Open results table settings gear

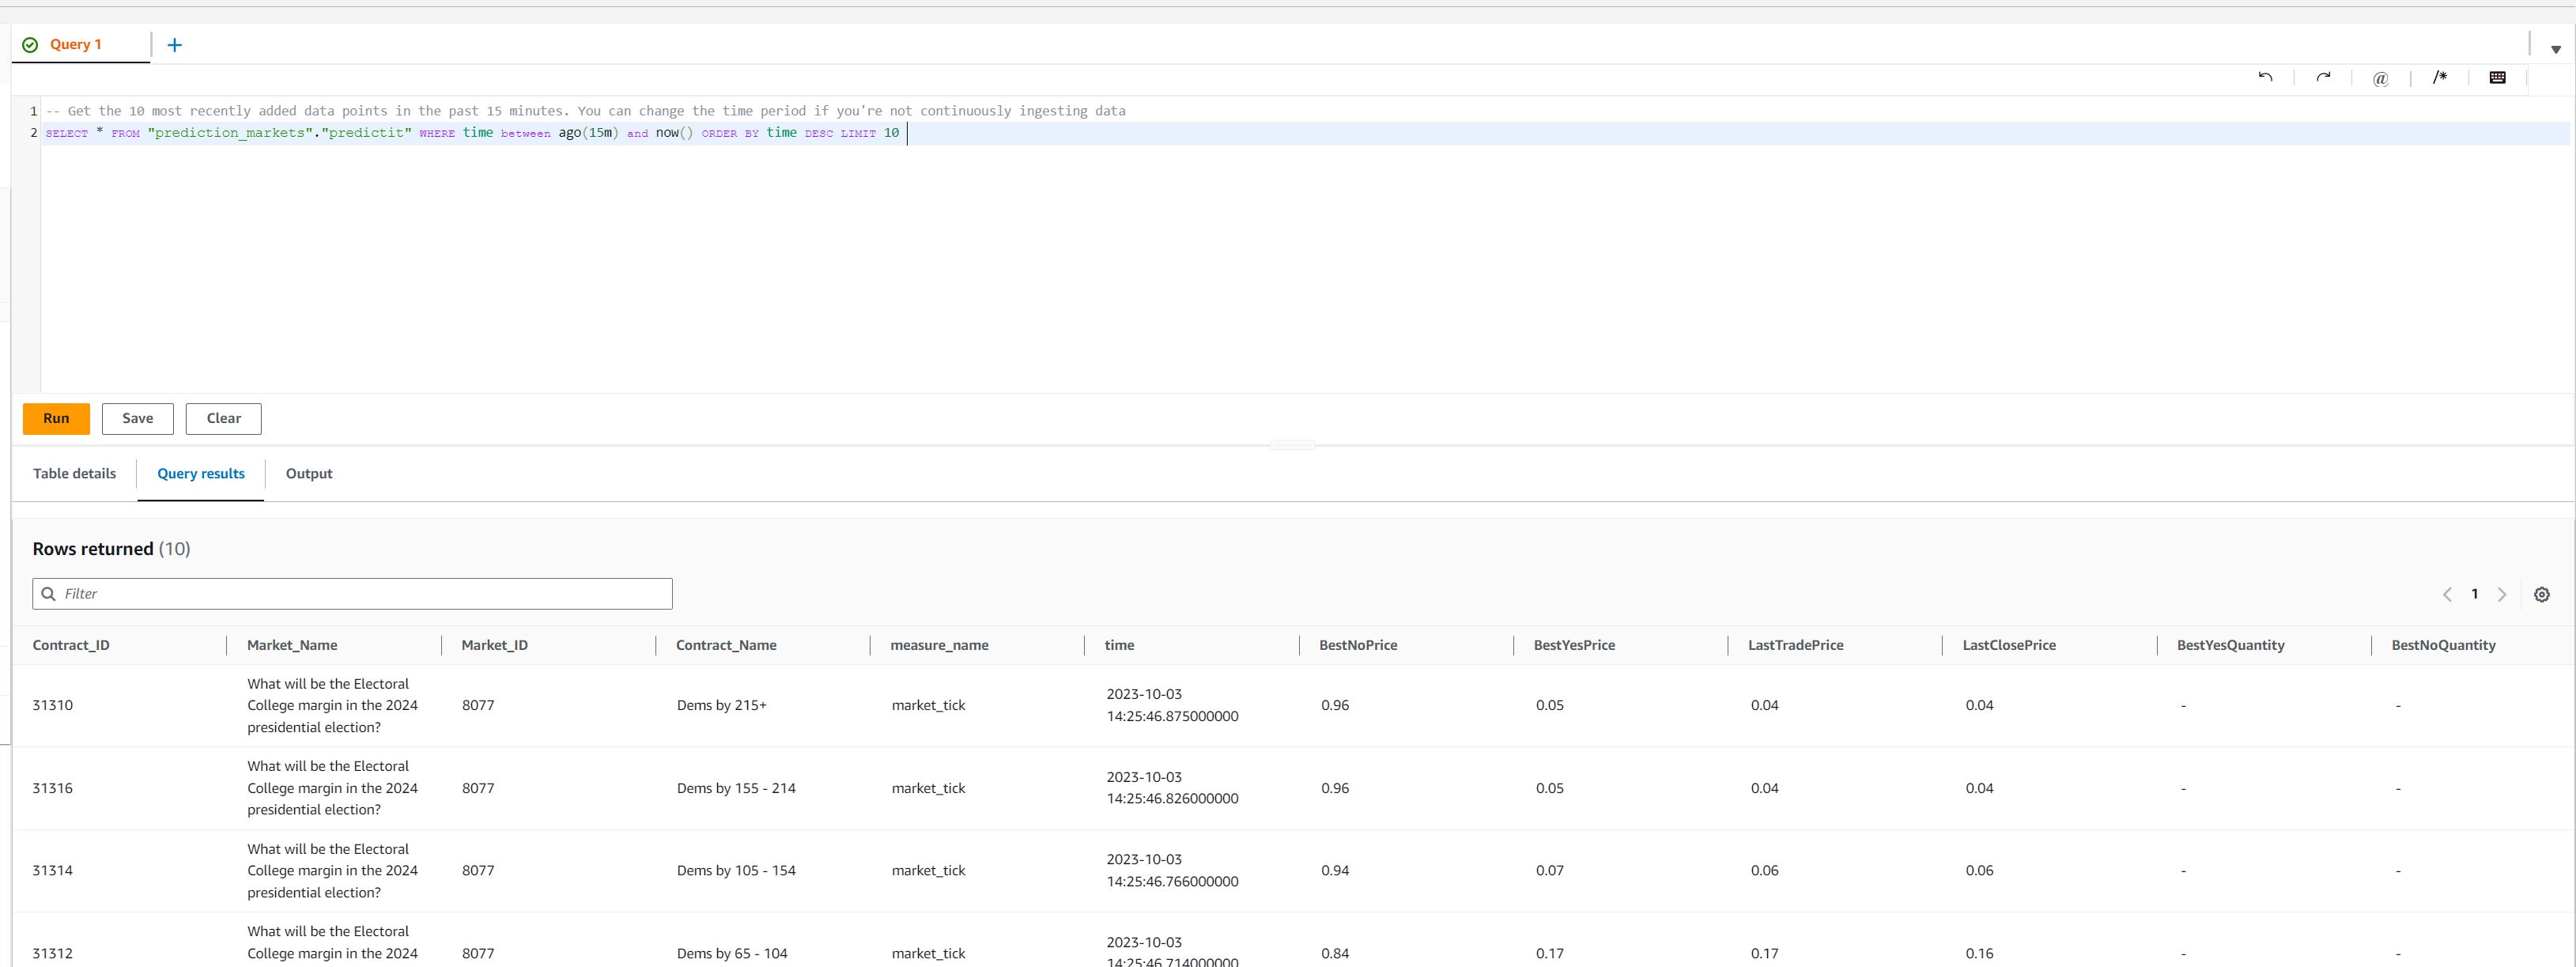[x=2542, y=594]
